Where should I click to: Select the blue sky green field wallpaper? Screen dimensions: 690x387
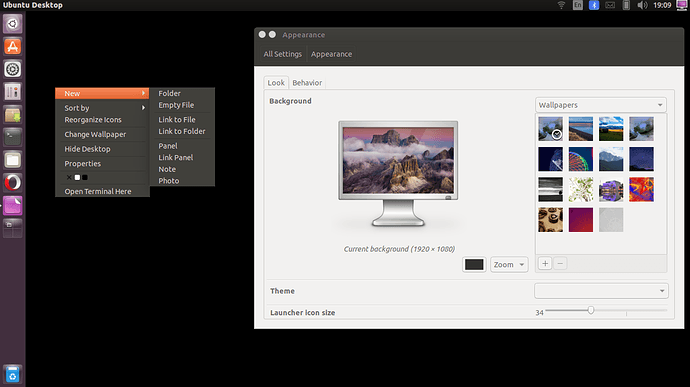(x=611, y=129)
